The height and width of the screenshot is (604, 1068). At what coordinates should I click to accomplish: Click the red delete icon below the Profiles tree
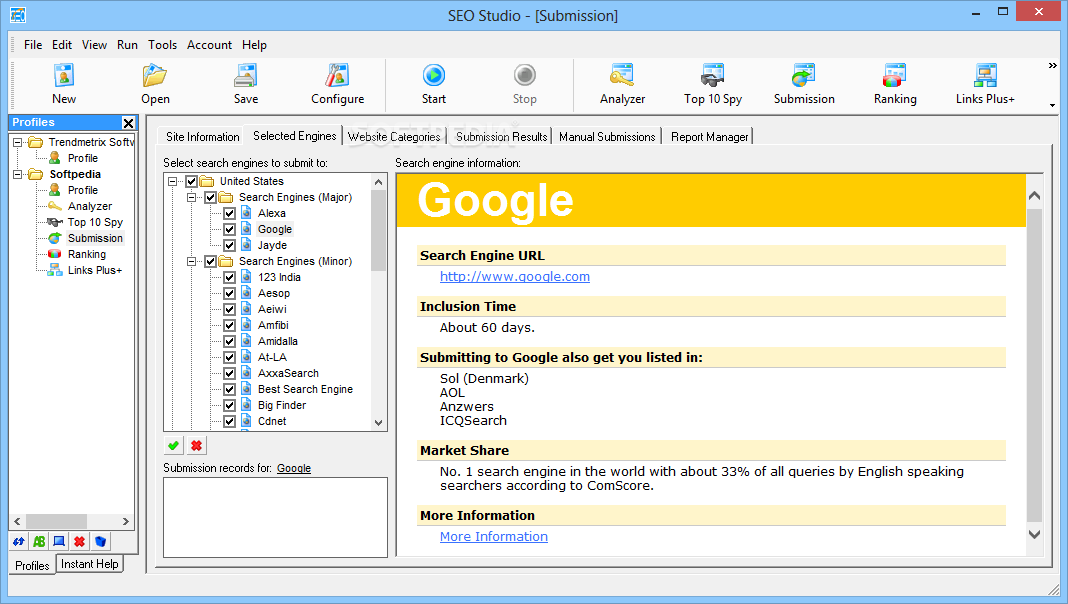pos(80,541)
